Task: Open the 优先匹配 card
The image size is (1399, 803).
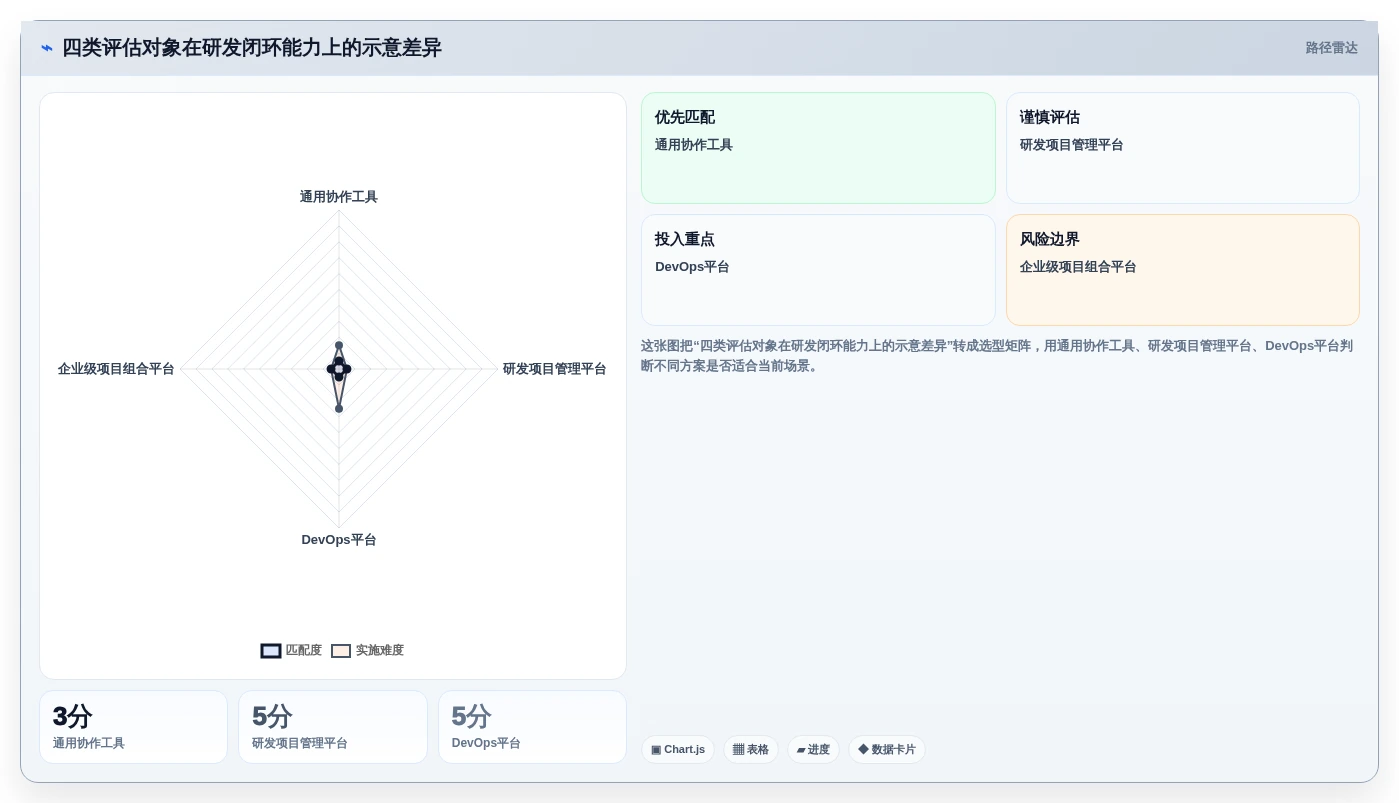Action: coord(818,148)
